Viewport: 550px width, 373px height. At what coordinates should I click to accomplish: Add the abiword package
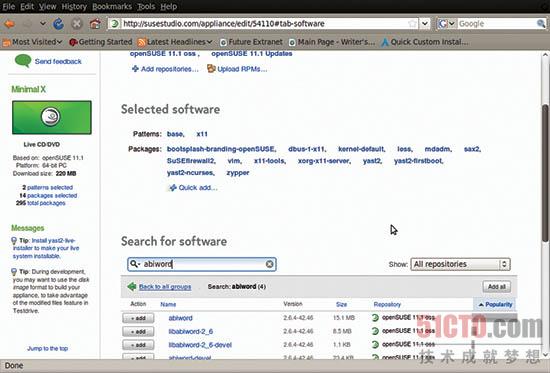click(138, 318)
